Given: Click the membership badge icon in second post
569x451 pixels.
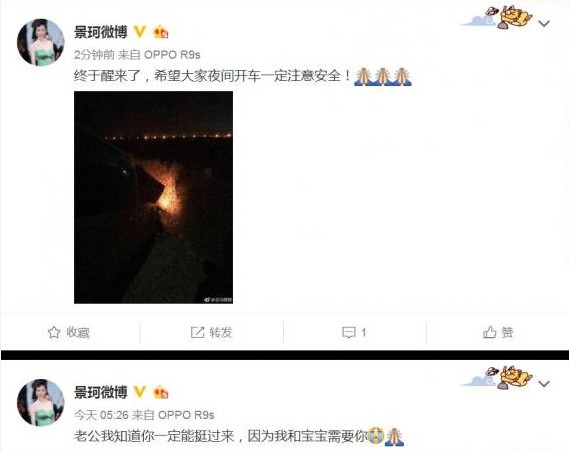Looking at the screenshot, I should click(160, 393).
